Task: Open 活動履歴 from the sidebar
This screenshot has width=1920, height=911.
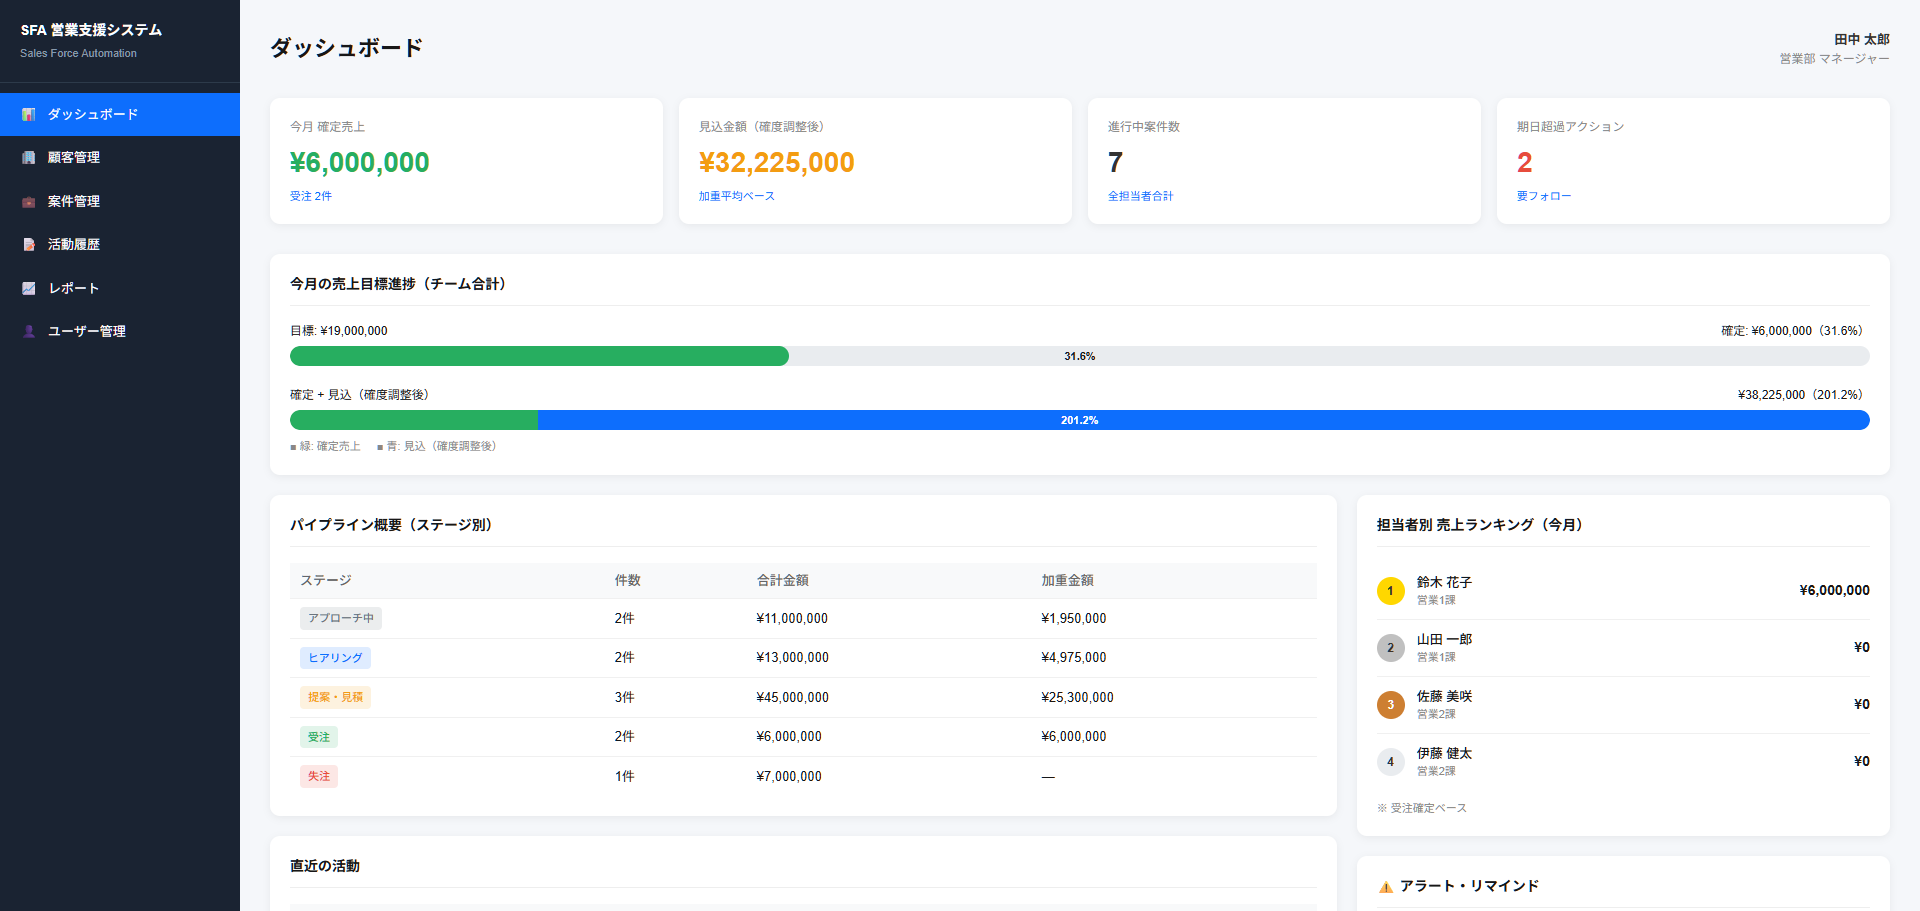Action: click(120, 244)
